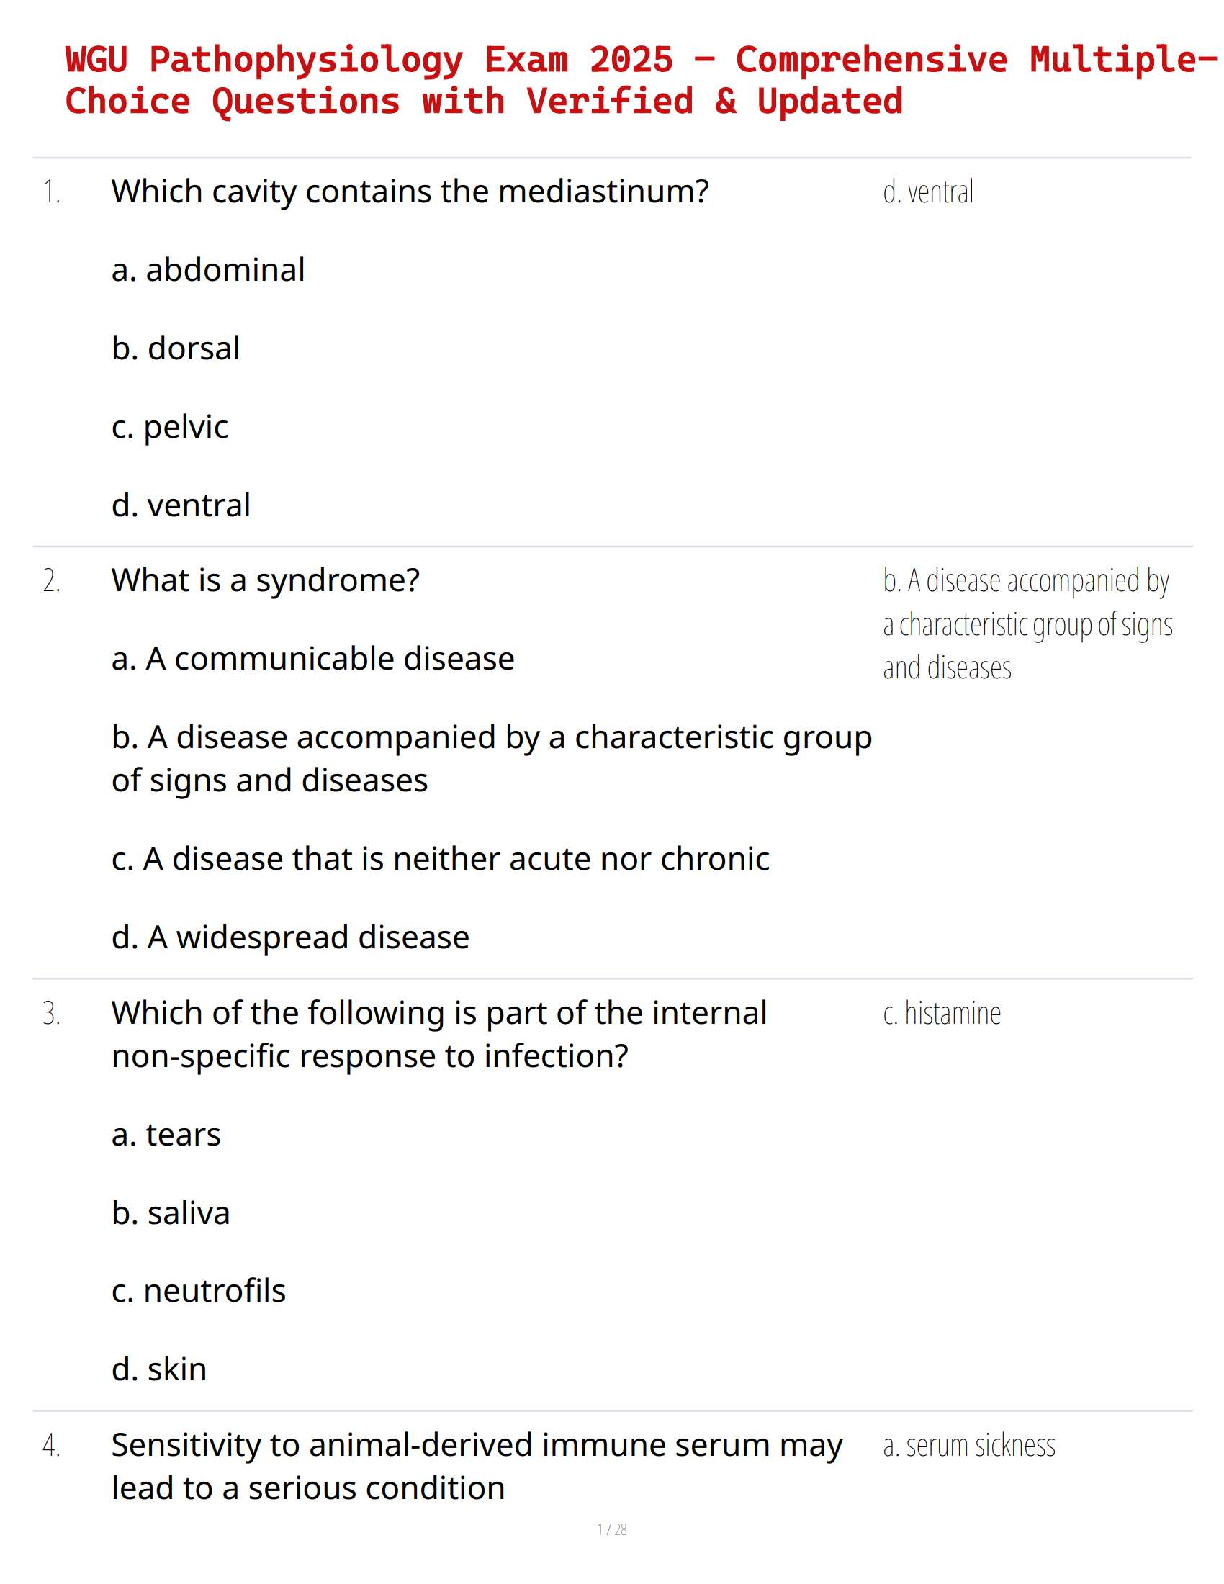
Task: Choose option 'b. saliva'
Action: tap(171, 1213)
